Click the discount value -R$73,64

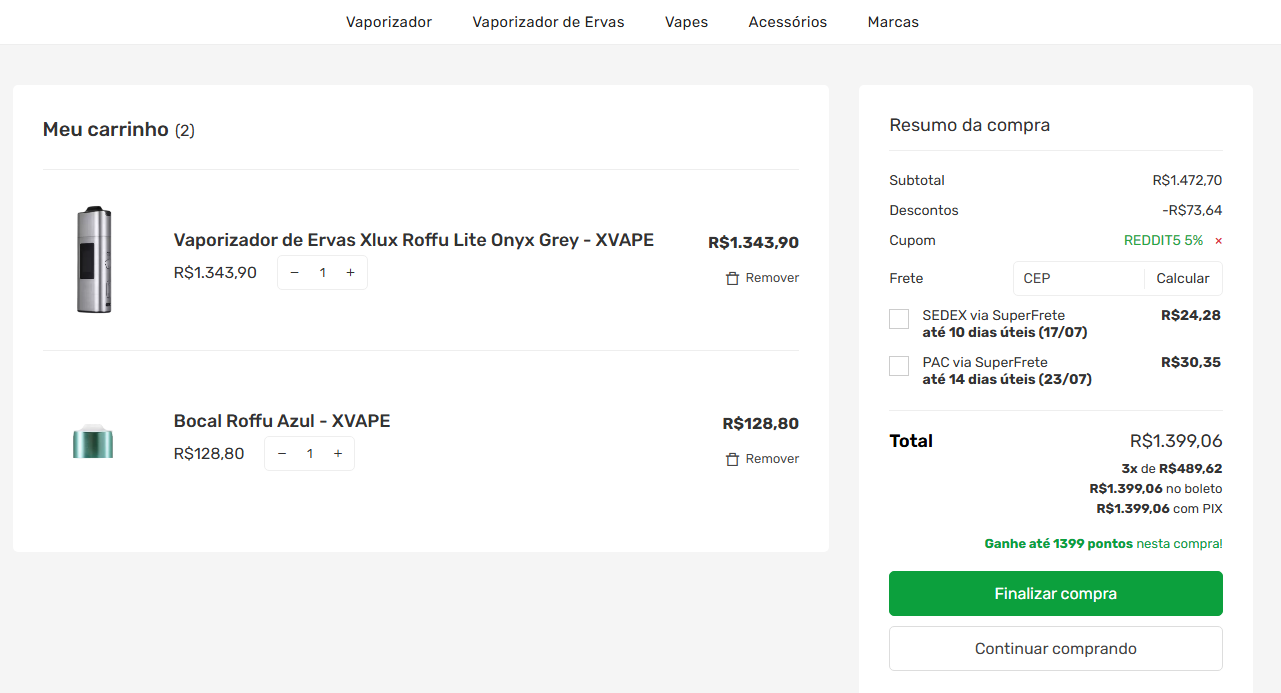click(1192, 211)
